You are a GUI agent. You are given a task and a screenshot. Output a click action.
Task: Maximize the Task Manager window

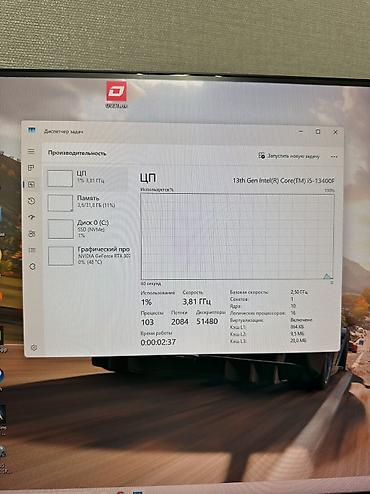tap(318, 132)
